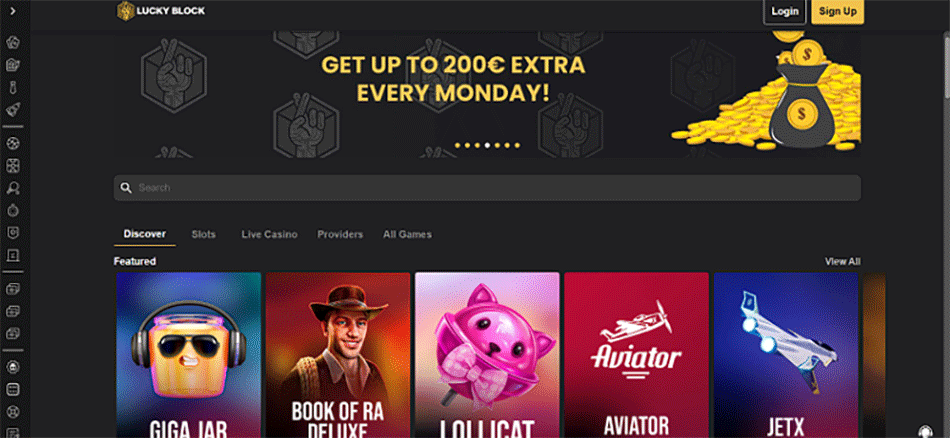950x438 pixels.
Task: Go to the All Games tab
Action: click(x=407, y=234)
